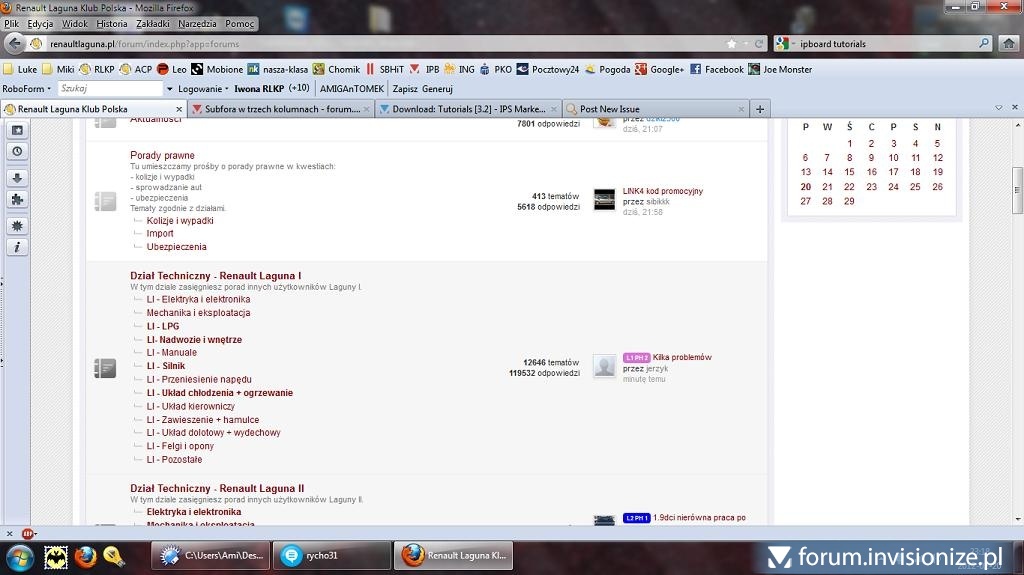Viewport: 1024px width, 575px height.
Task: Open the sidebar history clock icon
Action: 17,152
